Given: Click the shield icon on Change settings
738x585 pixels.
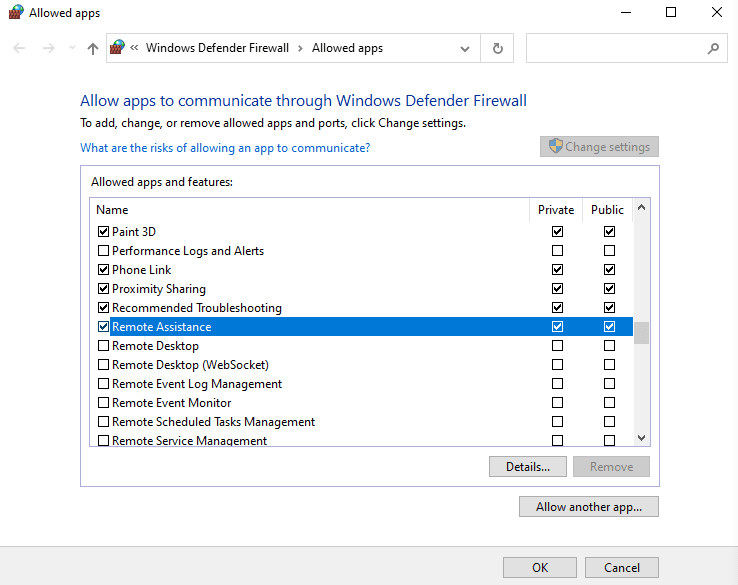Looking at the screenshot, I should pyautogui.click(x=555, y=146).
